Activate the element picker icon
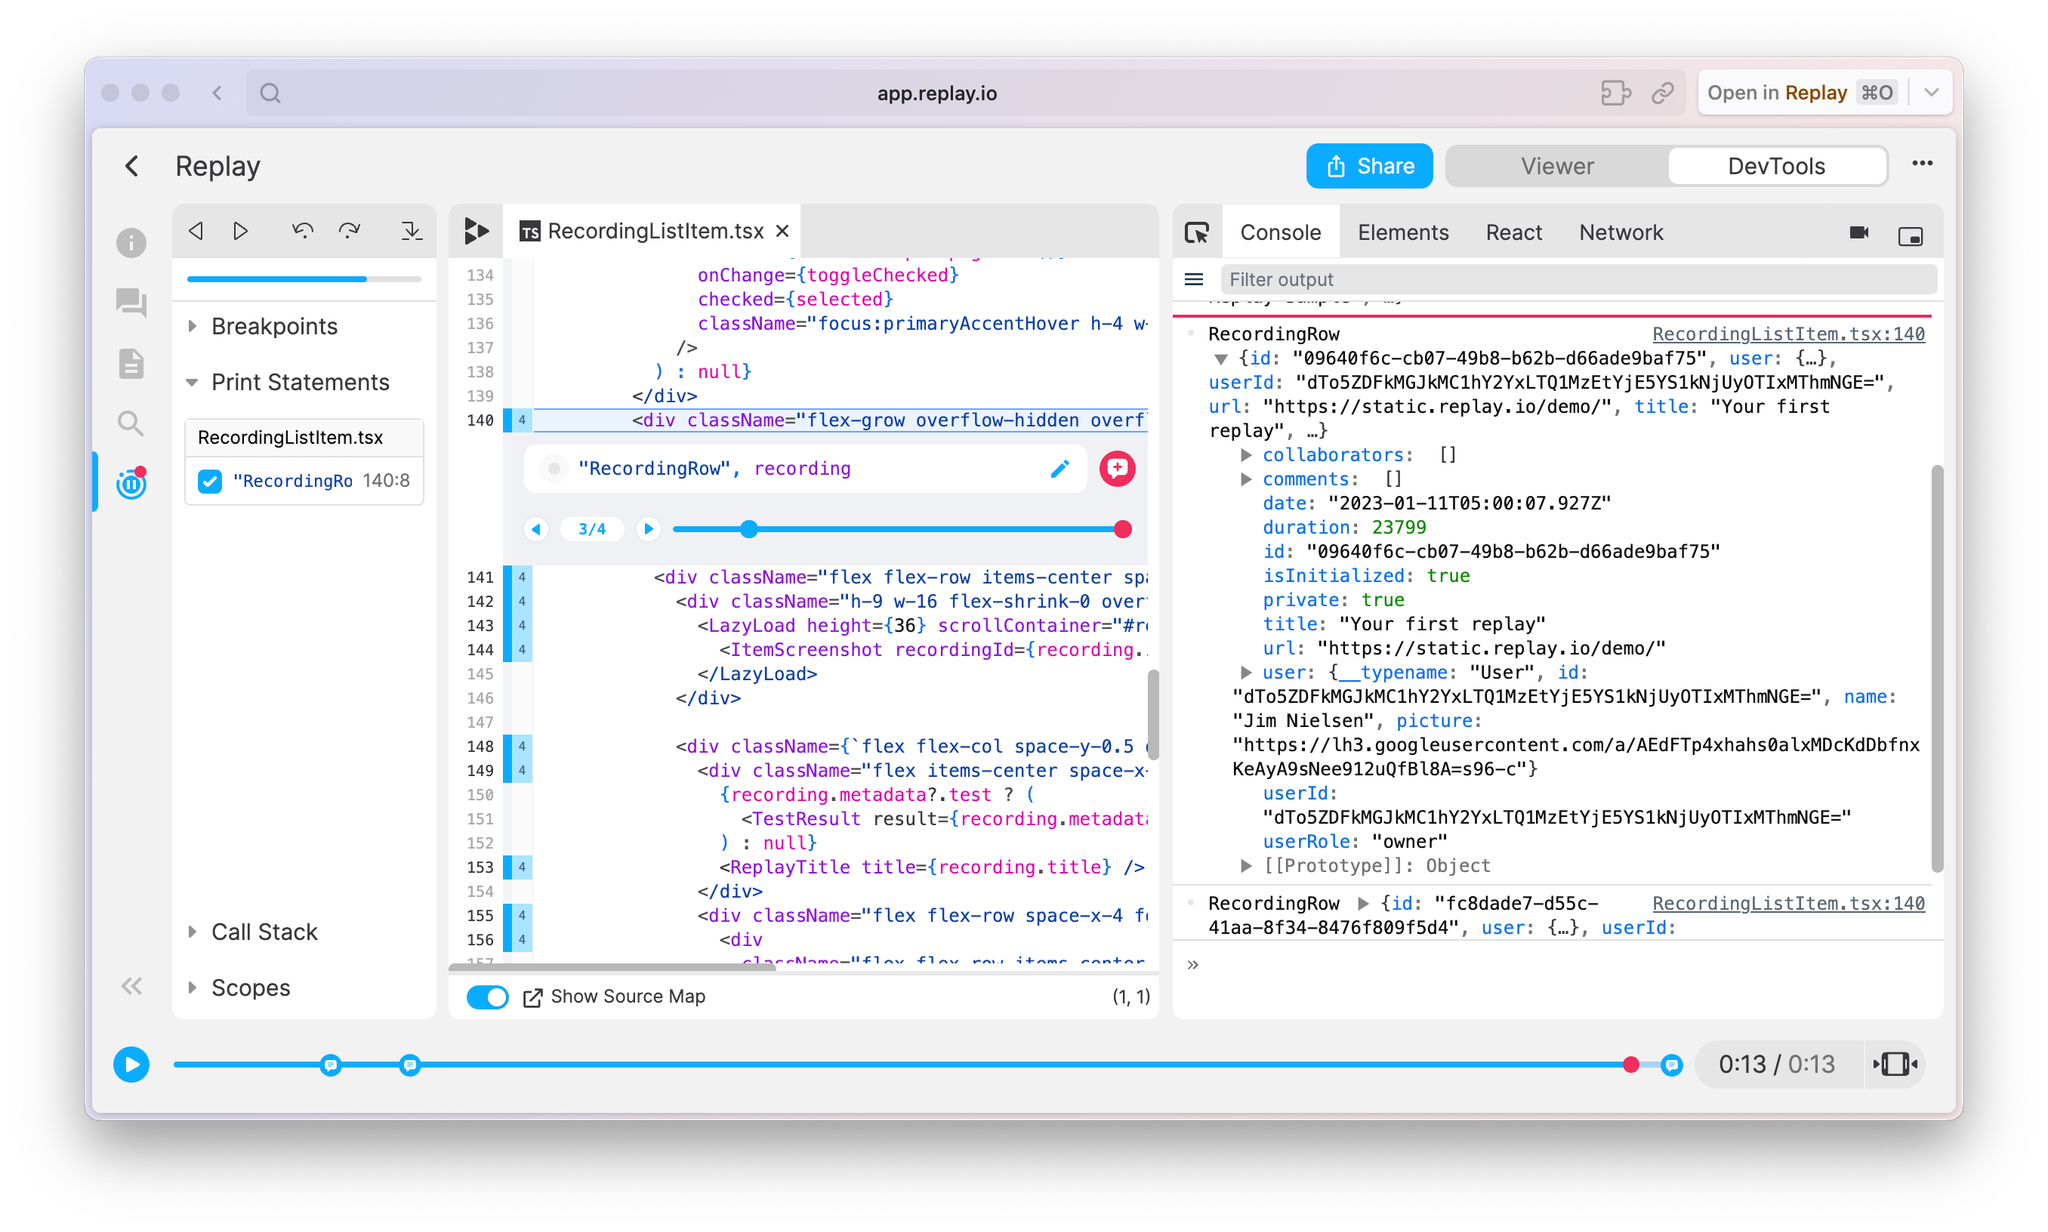The image size is (2048, 1232). [1197, 232]
